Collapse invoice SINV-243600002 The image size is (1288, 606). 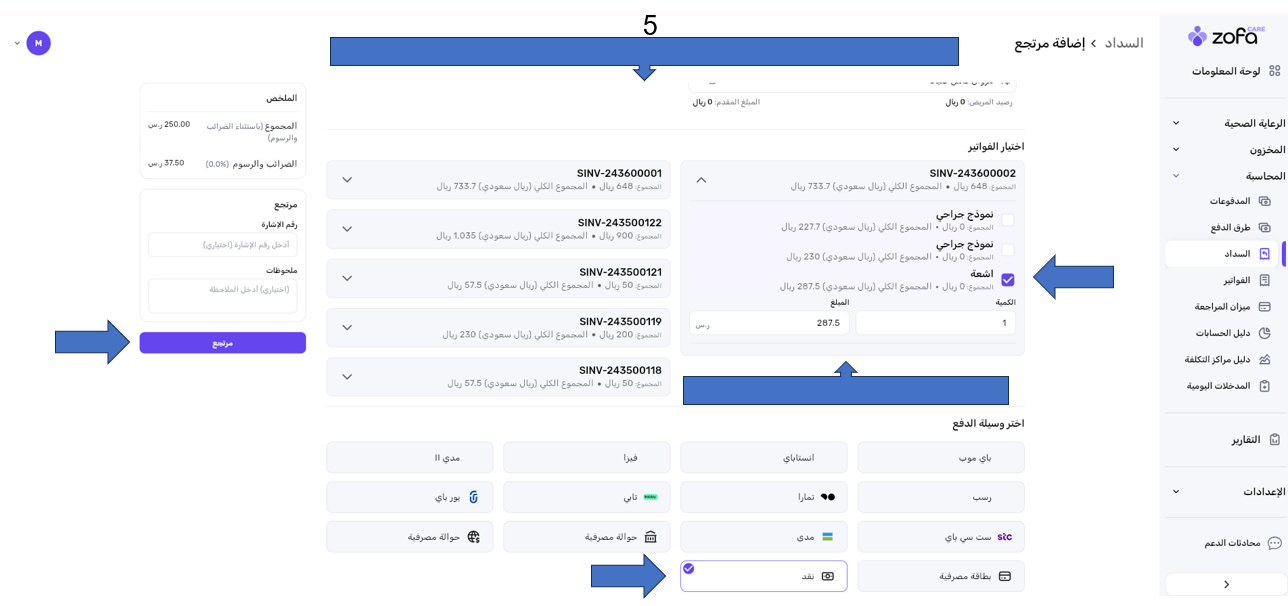click(701, 180)
